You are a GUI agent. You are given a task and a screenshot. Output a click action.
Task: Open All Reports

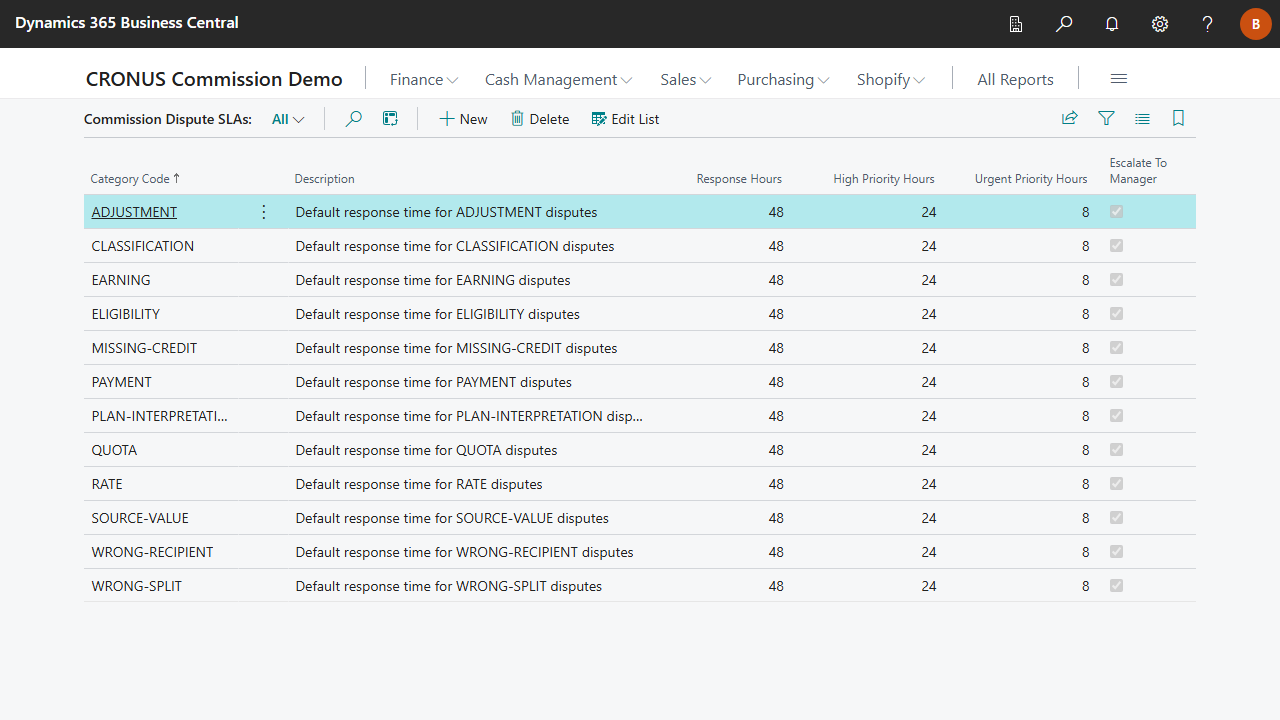(1015, 79)
